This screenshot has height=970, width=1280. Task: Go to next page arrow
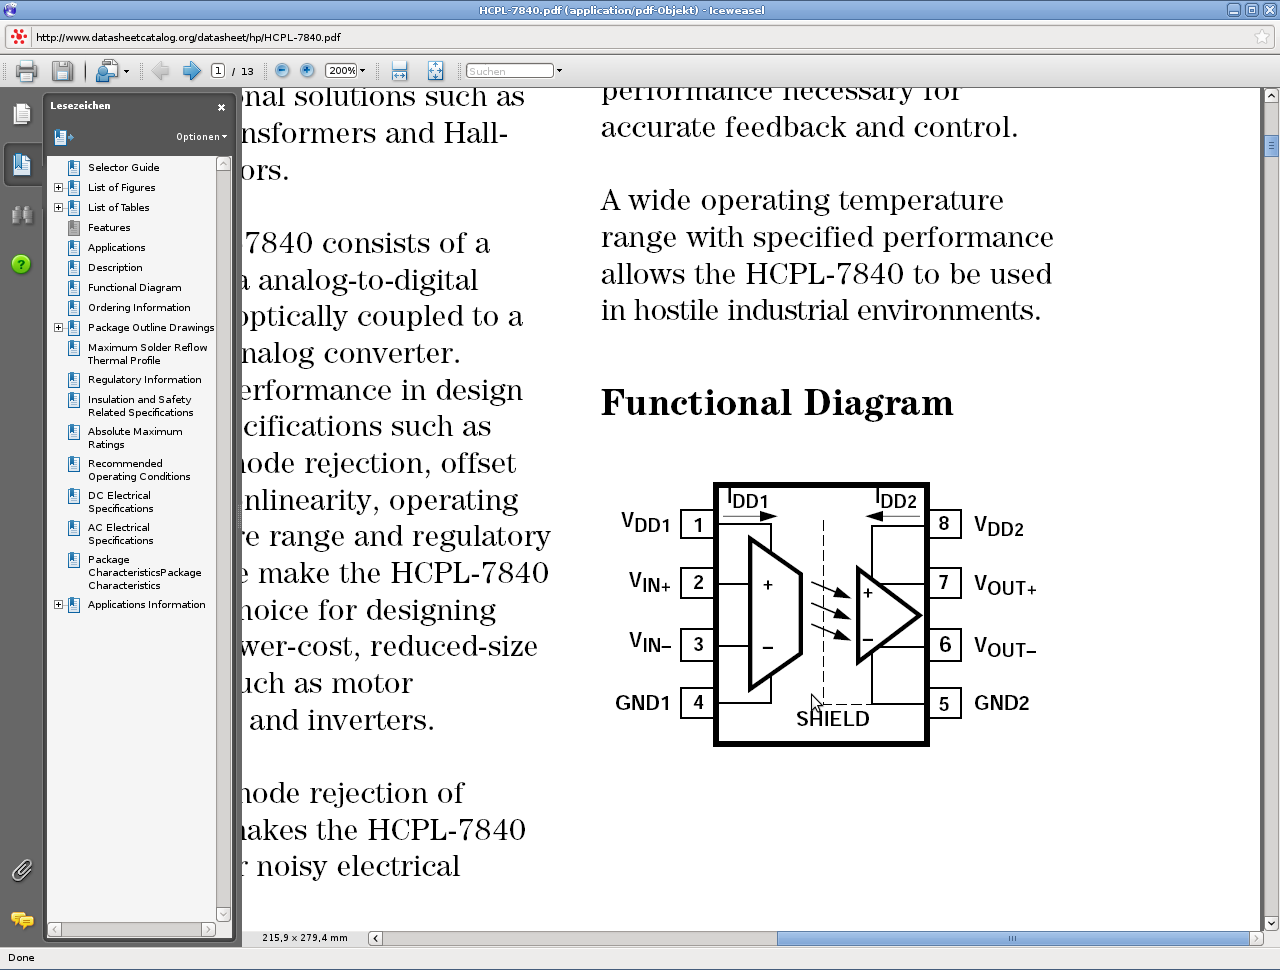tap(191, 71)
